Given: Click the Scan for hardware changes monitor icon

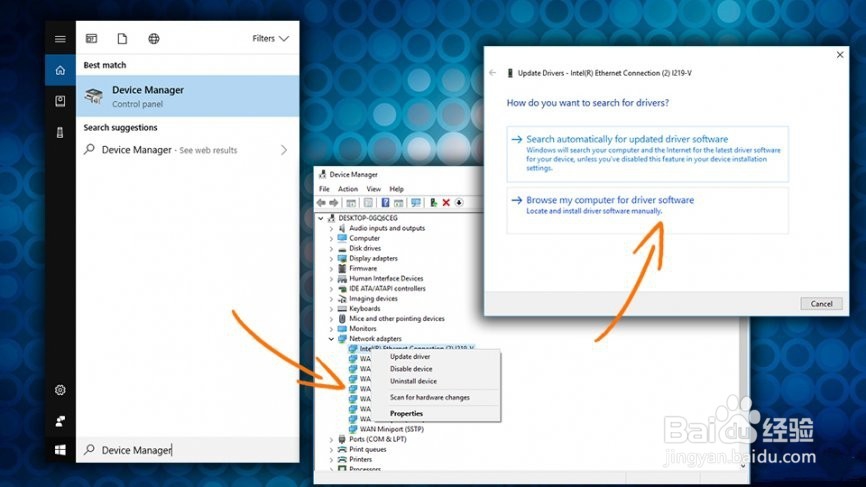Looking at the screenshot, I should click(x=416, y=203).
